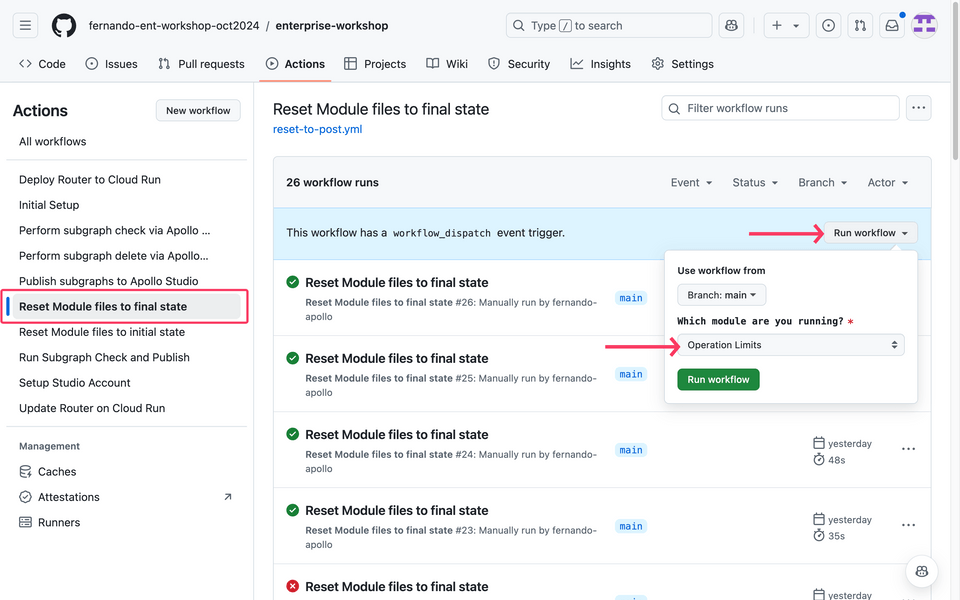Viewport: 960px width, 600px height.
Task: Select Perform subgraph check via Apollo workflow
Action: coord(114,230)
